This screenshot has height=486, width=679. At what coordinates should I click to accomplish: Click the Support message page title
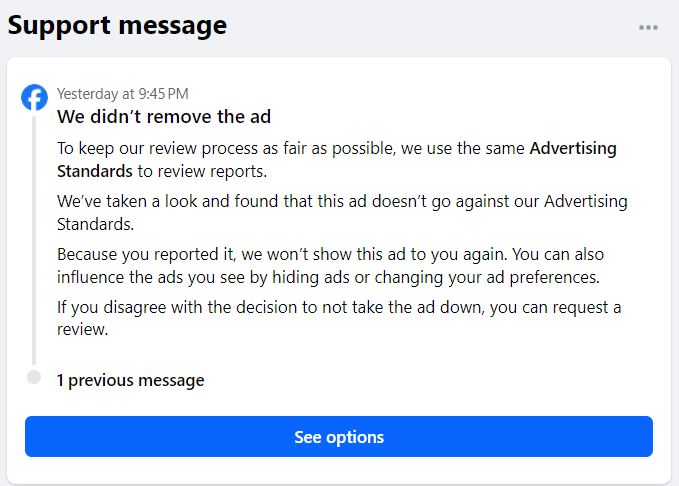(117, 25)
